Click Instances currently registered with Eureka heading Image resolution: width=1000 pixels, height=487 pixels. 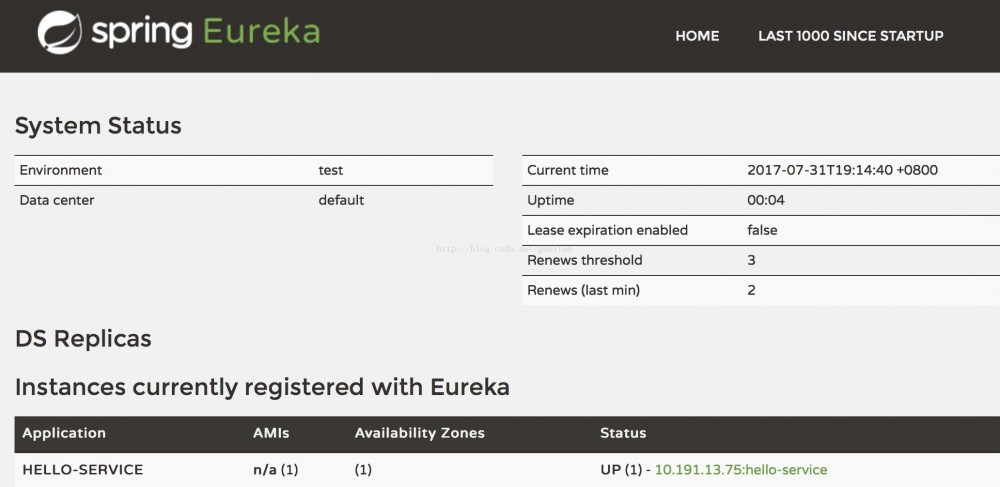coord(262,387)
